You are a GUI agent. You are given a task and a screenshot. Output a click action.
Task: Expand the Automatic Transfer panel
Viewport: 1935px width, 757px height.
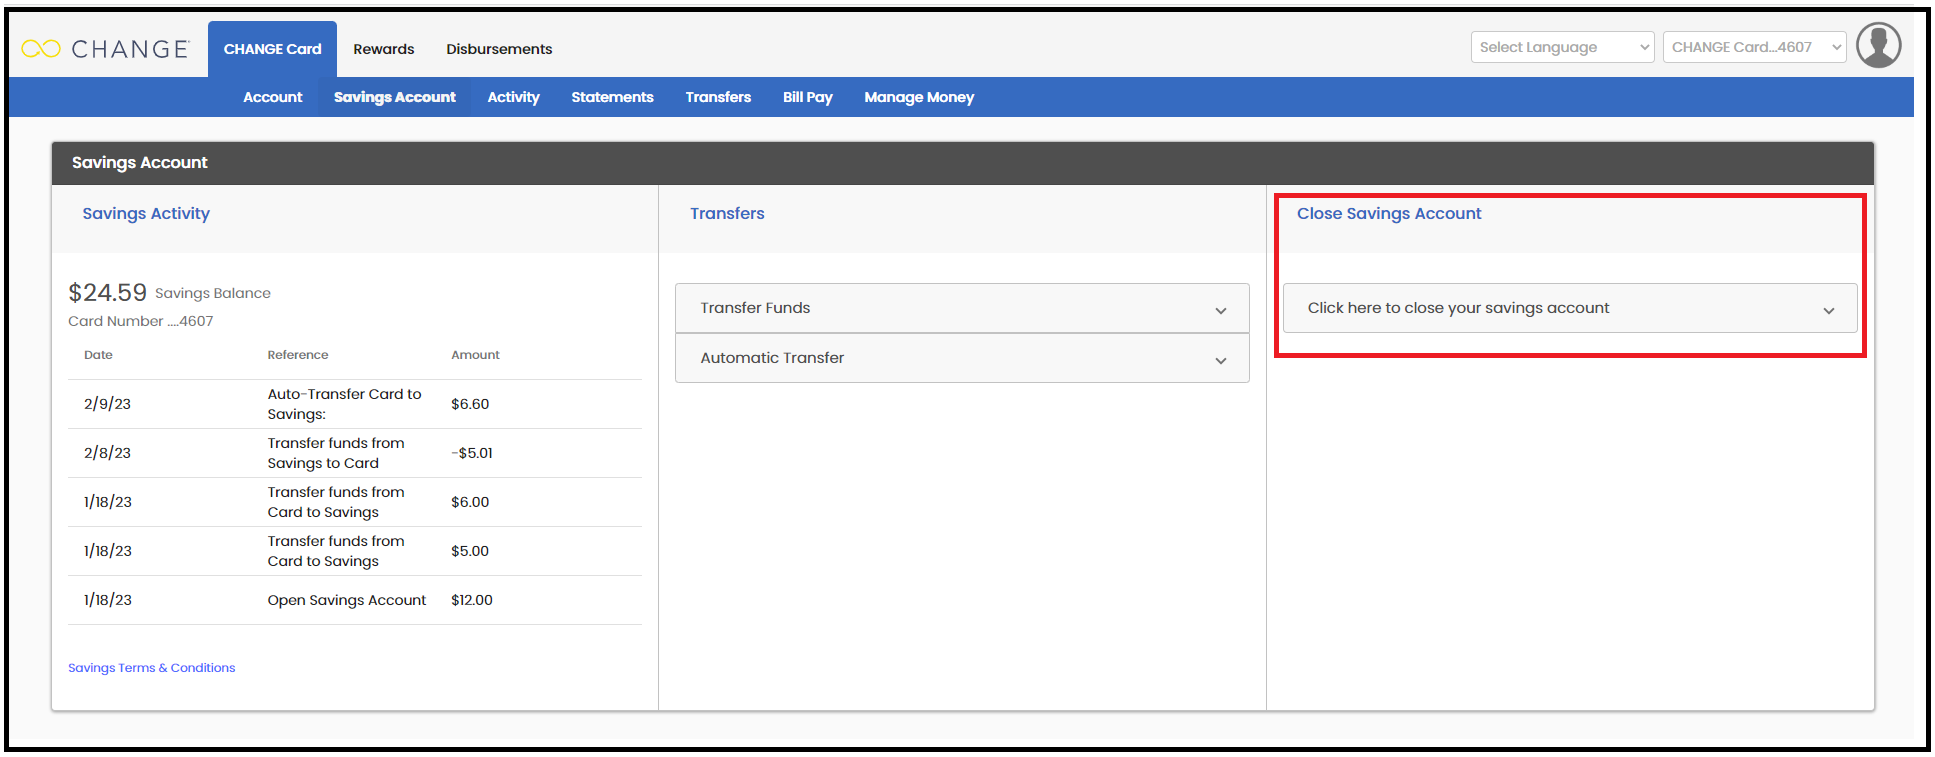coord(962,358)
